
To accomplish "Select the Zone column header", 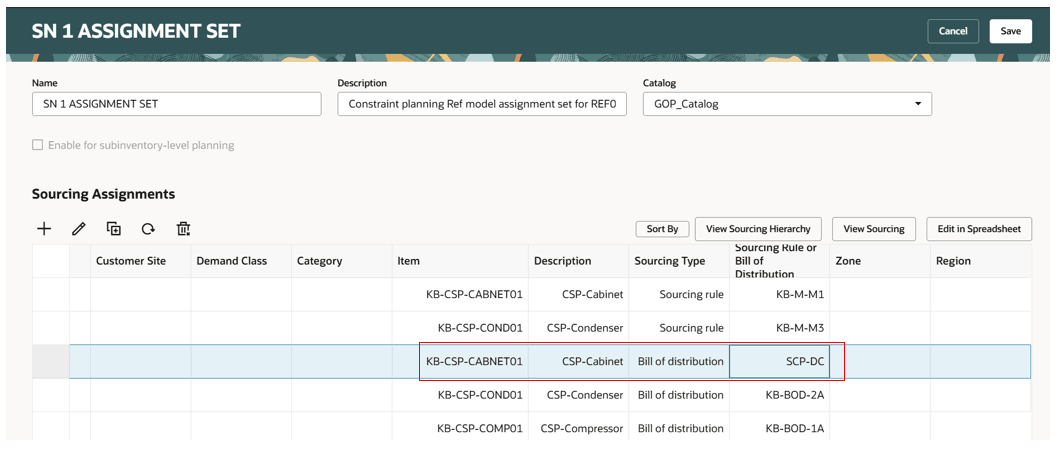I will pyautogui.click(x=880, y=261).
